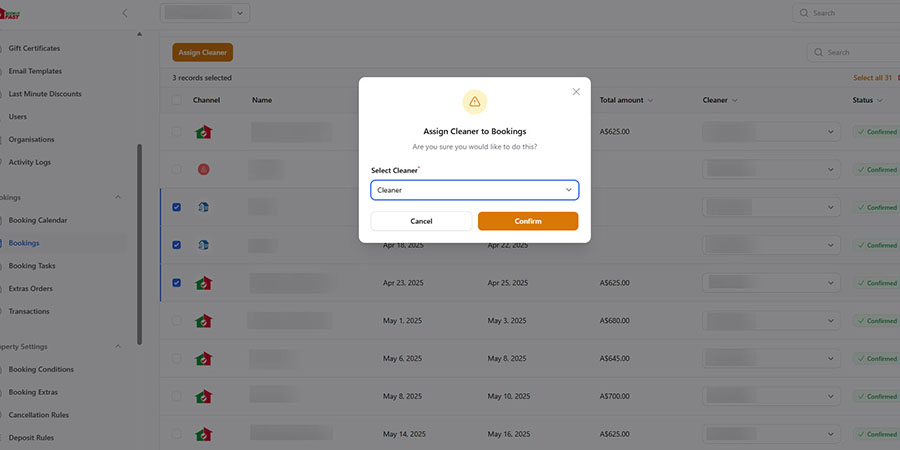The image size is (900, 450).
Task: Sort by the Status column header
Action: point(867,100)
